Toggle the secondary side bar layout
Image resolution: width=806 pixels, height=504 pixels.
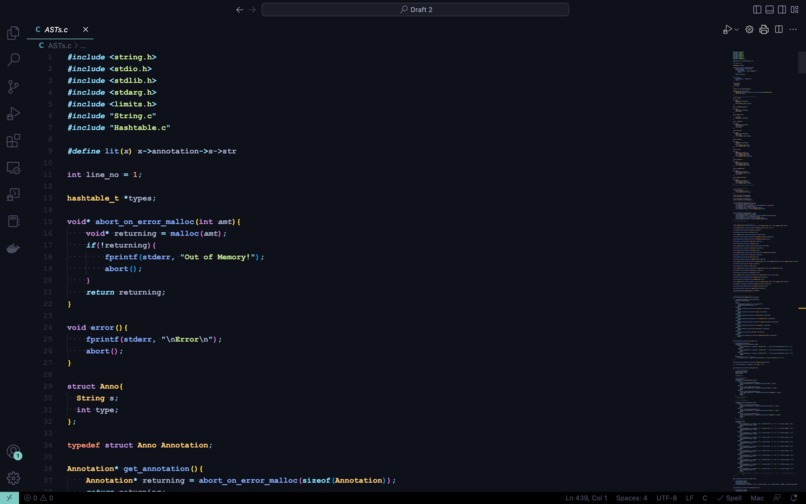(782, 10)
